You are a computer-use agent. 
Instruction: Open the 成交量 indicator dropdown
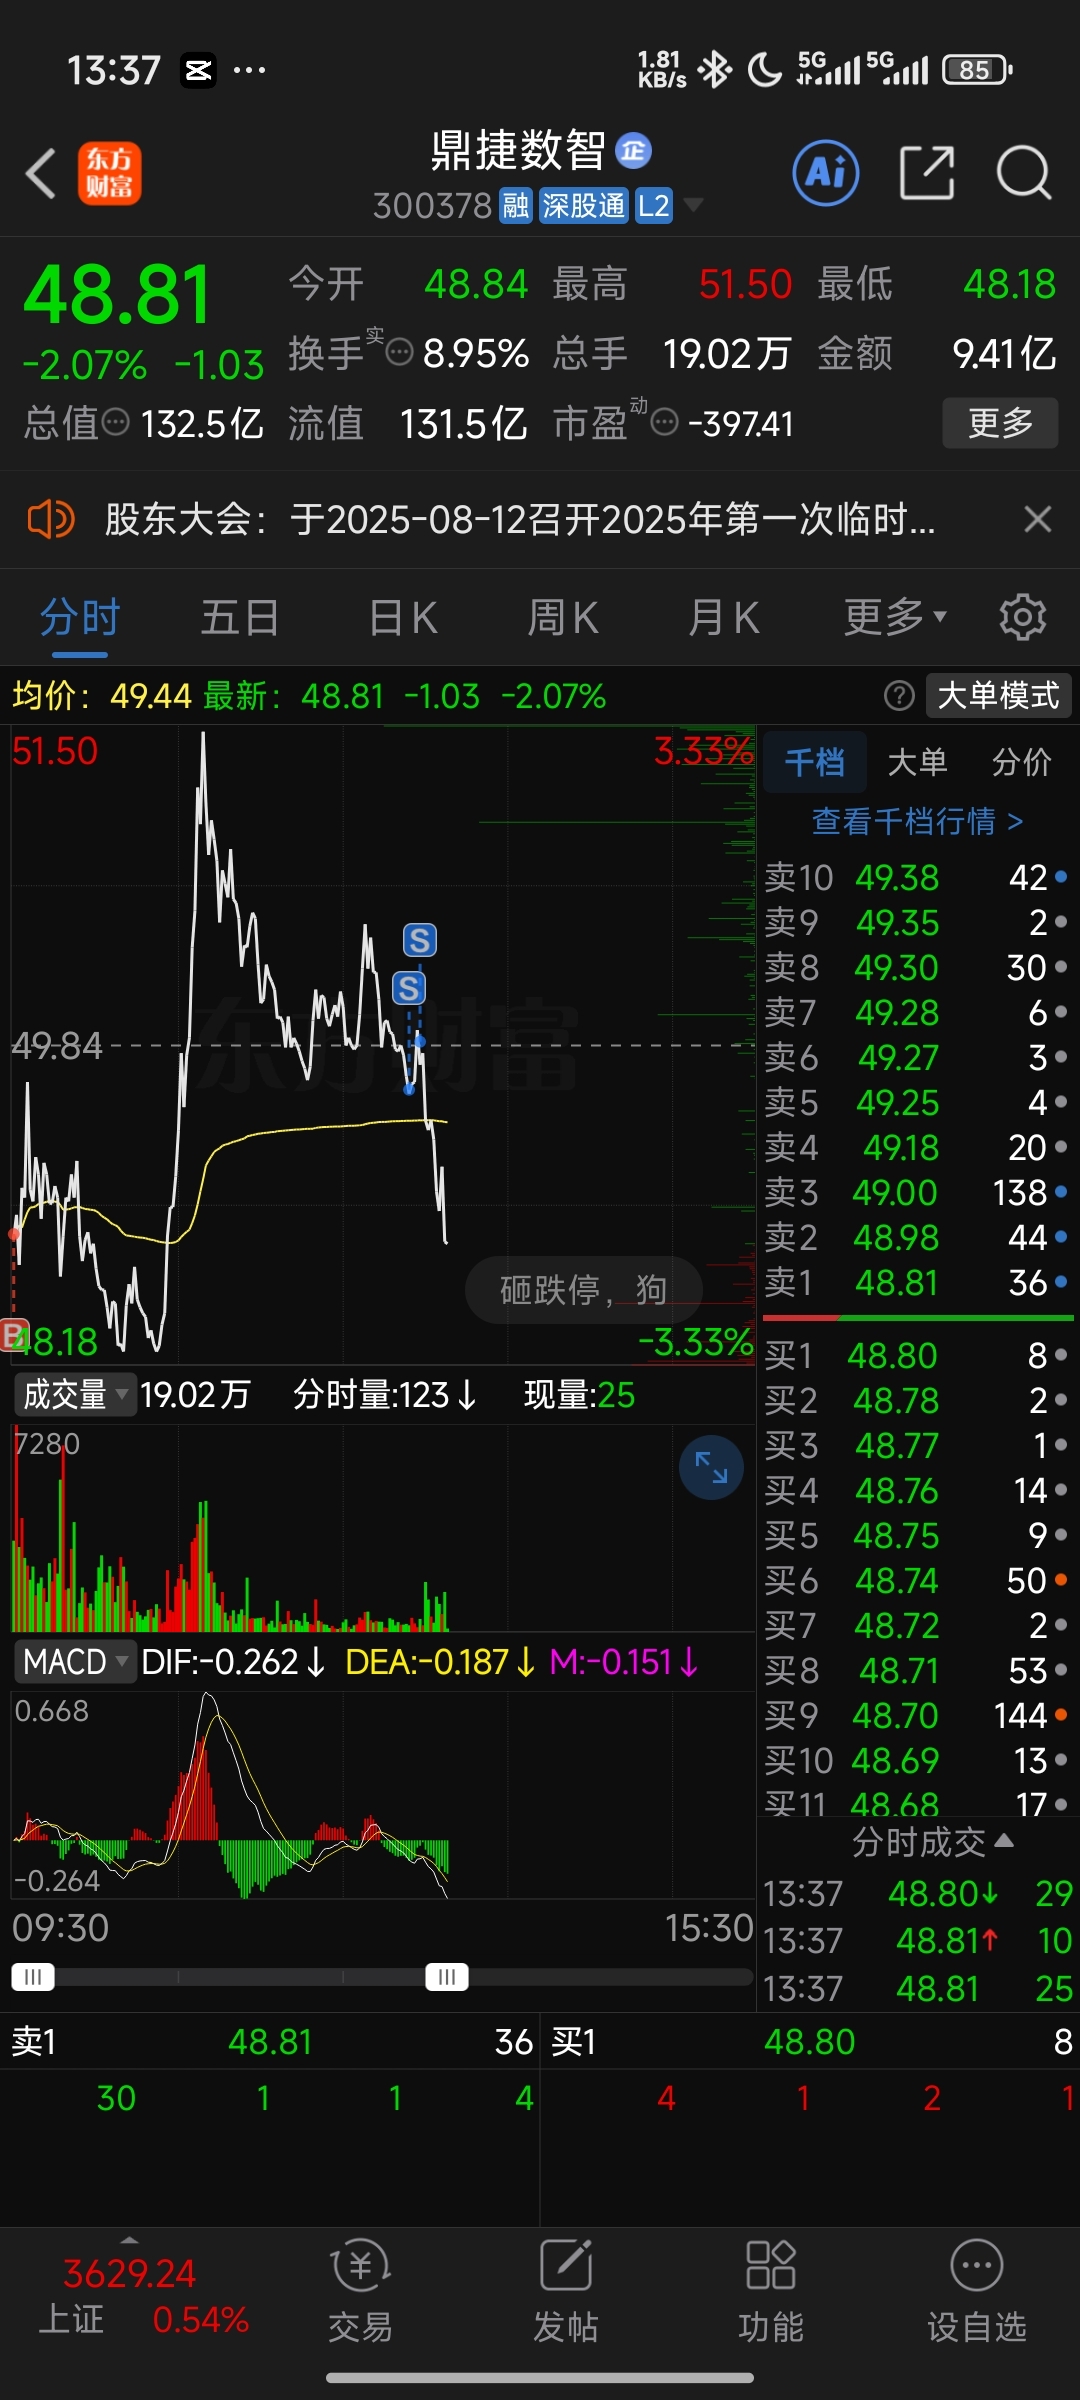tap(75, 1394)
